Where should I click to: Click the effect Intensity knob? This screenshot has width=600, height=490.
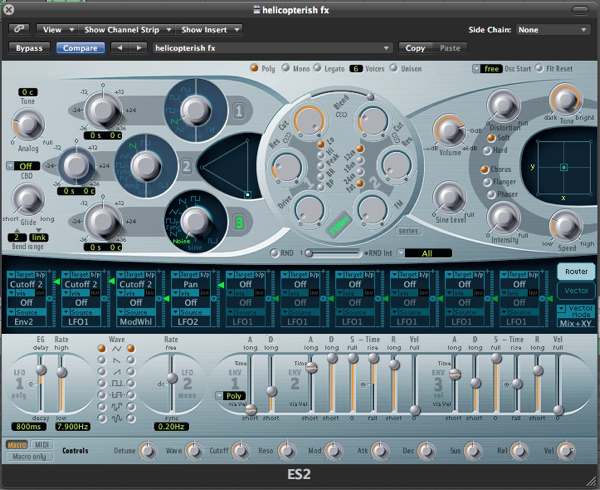(x=503, y=217)
